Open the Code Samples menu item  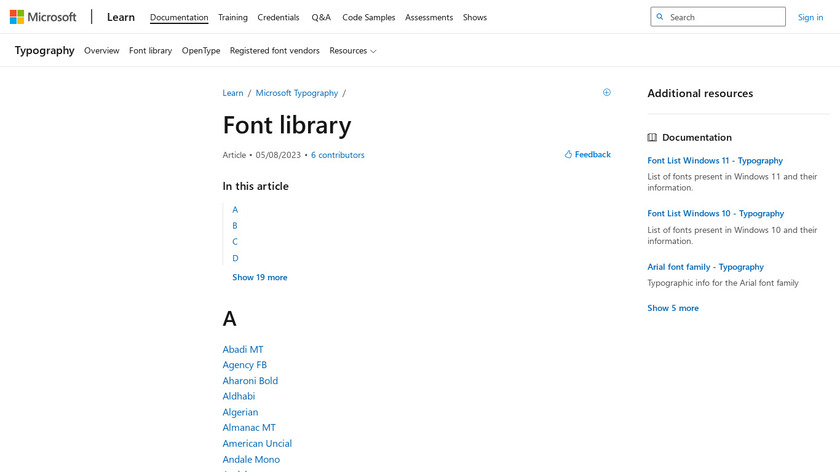[369, 17]
